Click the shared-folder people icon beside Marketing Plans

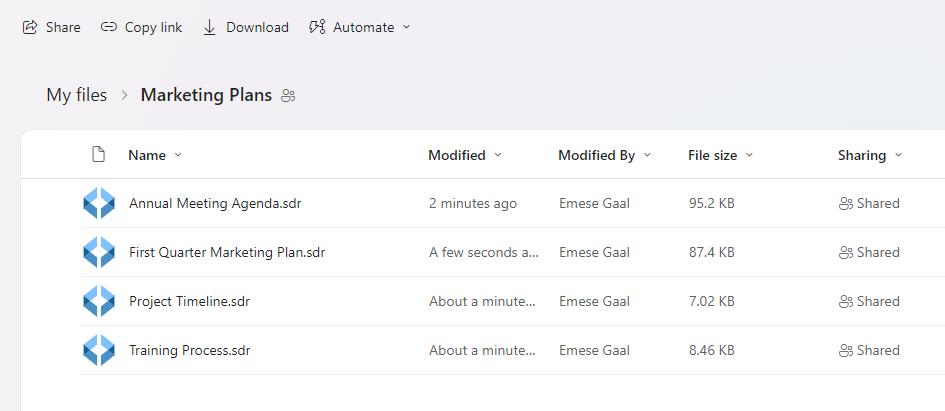point(289,96)
